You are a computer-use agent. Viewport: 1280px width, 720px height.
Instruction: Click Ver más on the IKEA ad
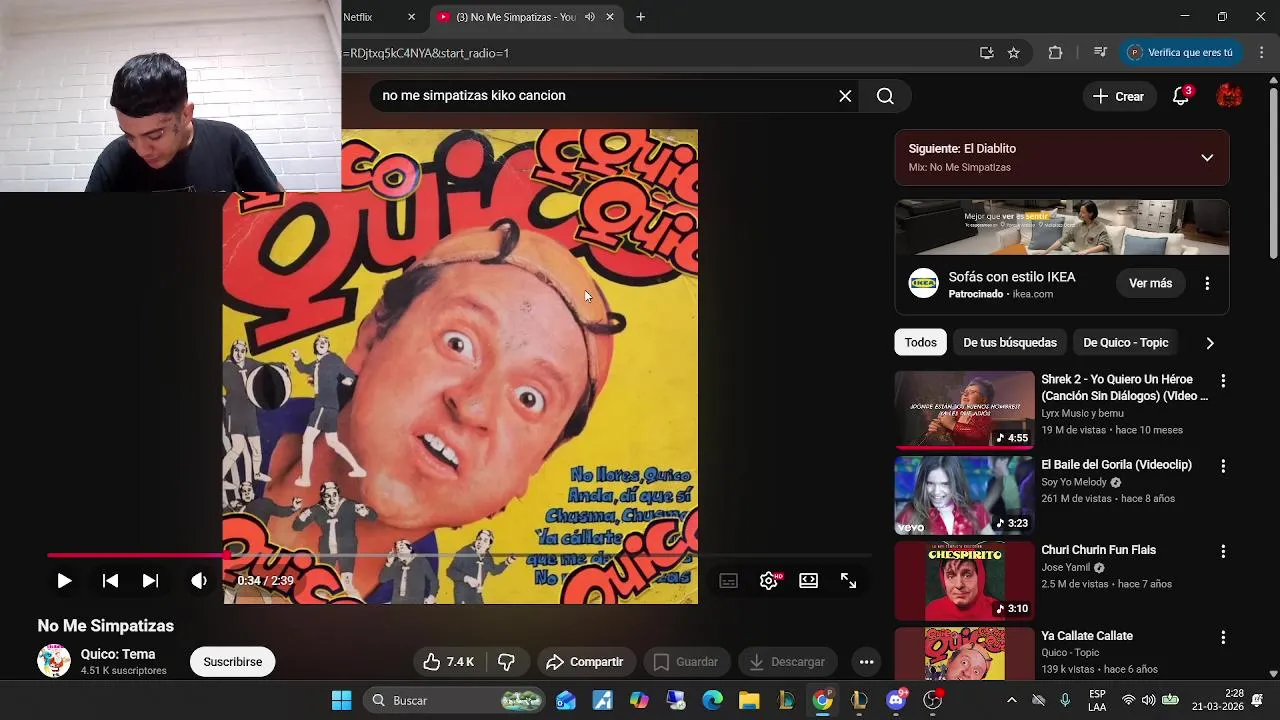pyautogui.click(x=1150, y=283)
